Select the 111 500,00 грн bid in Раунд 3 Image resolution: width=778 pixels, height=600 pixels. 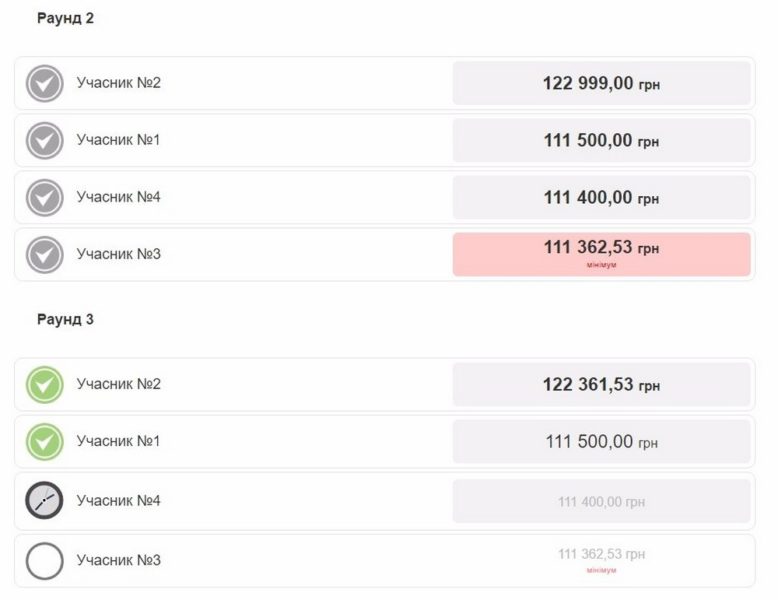(601, 442)
